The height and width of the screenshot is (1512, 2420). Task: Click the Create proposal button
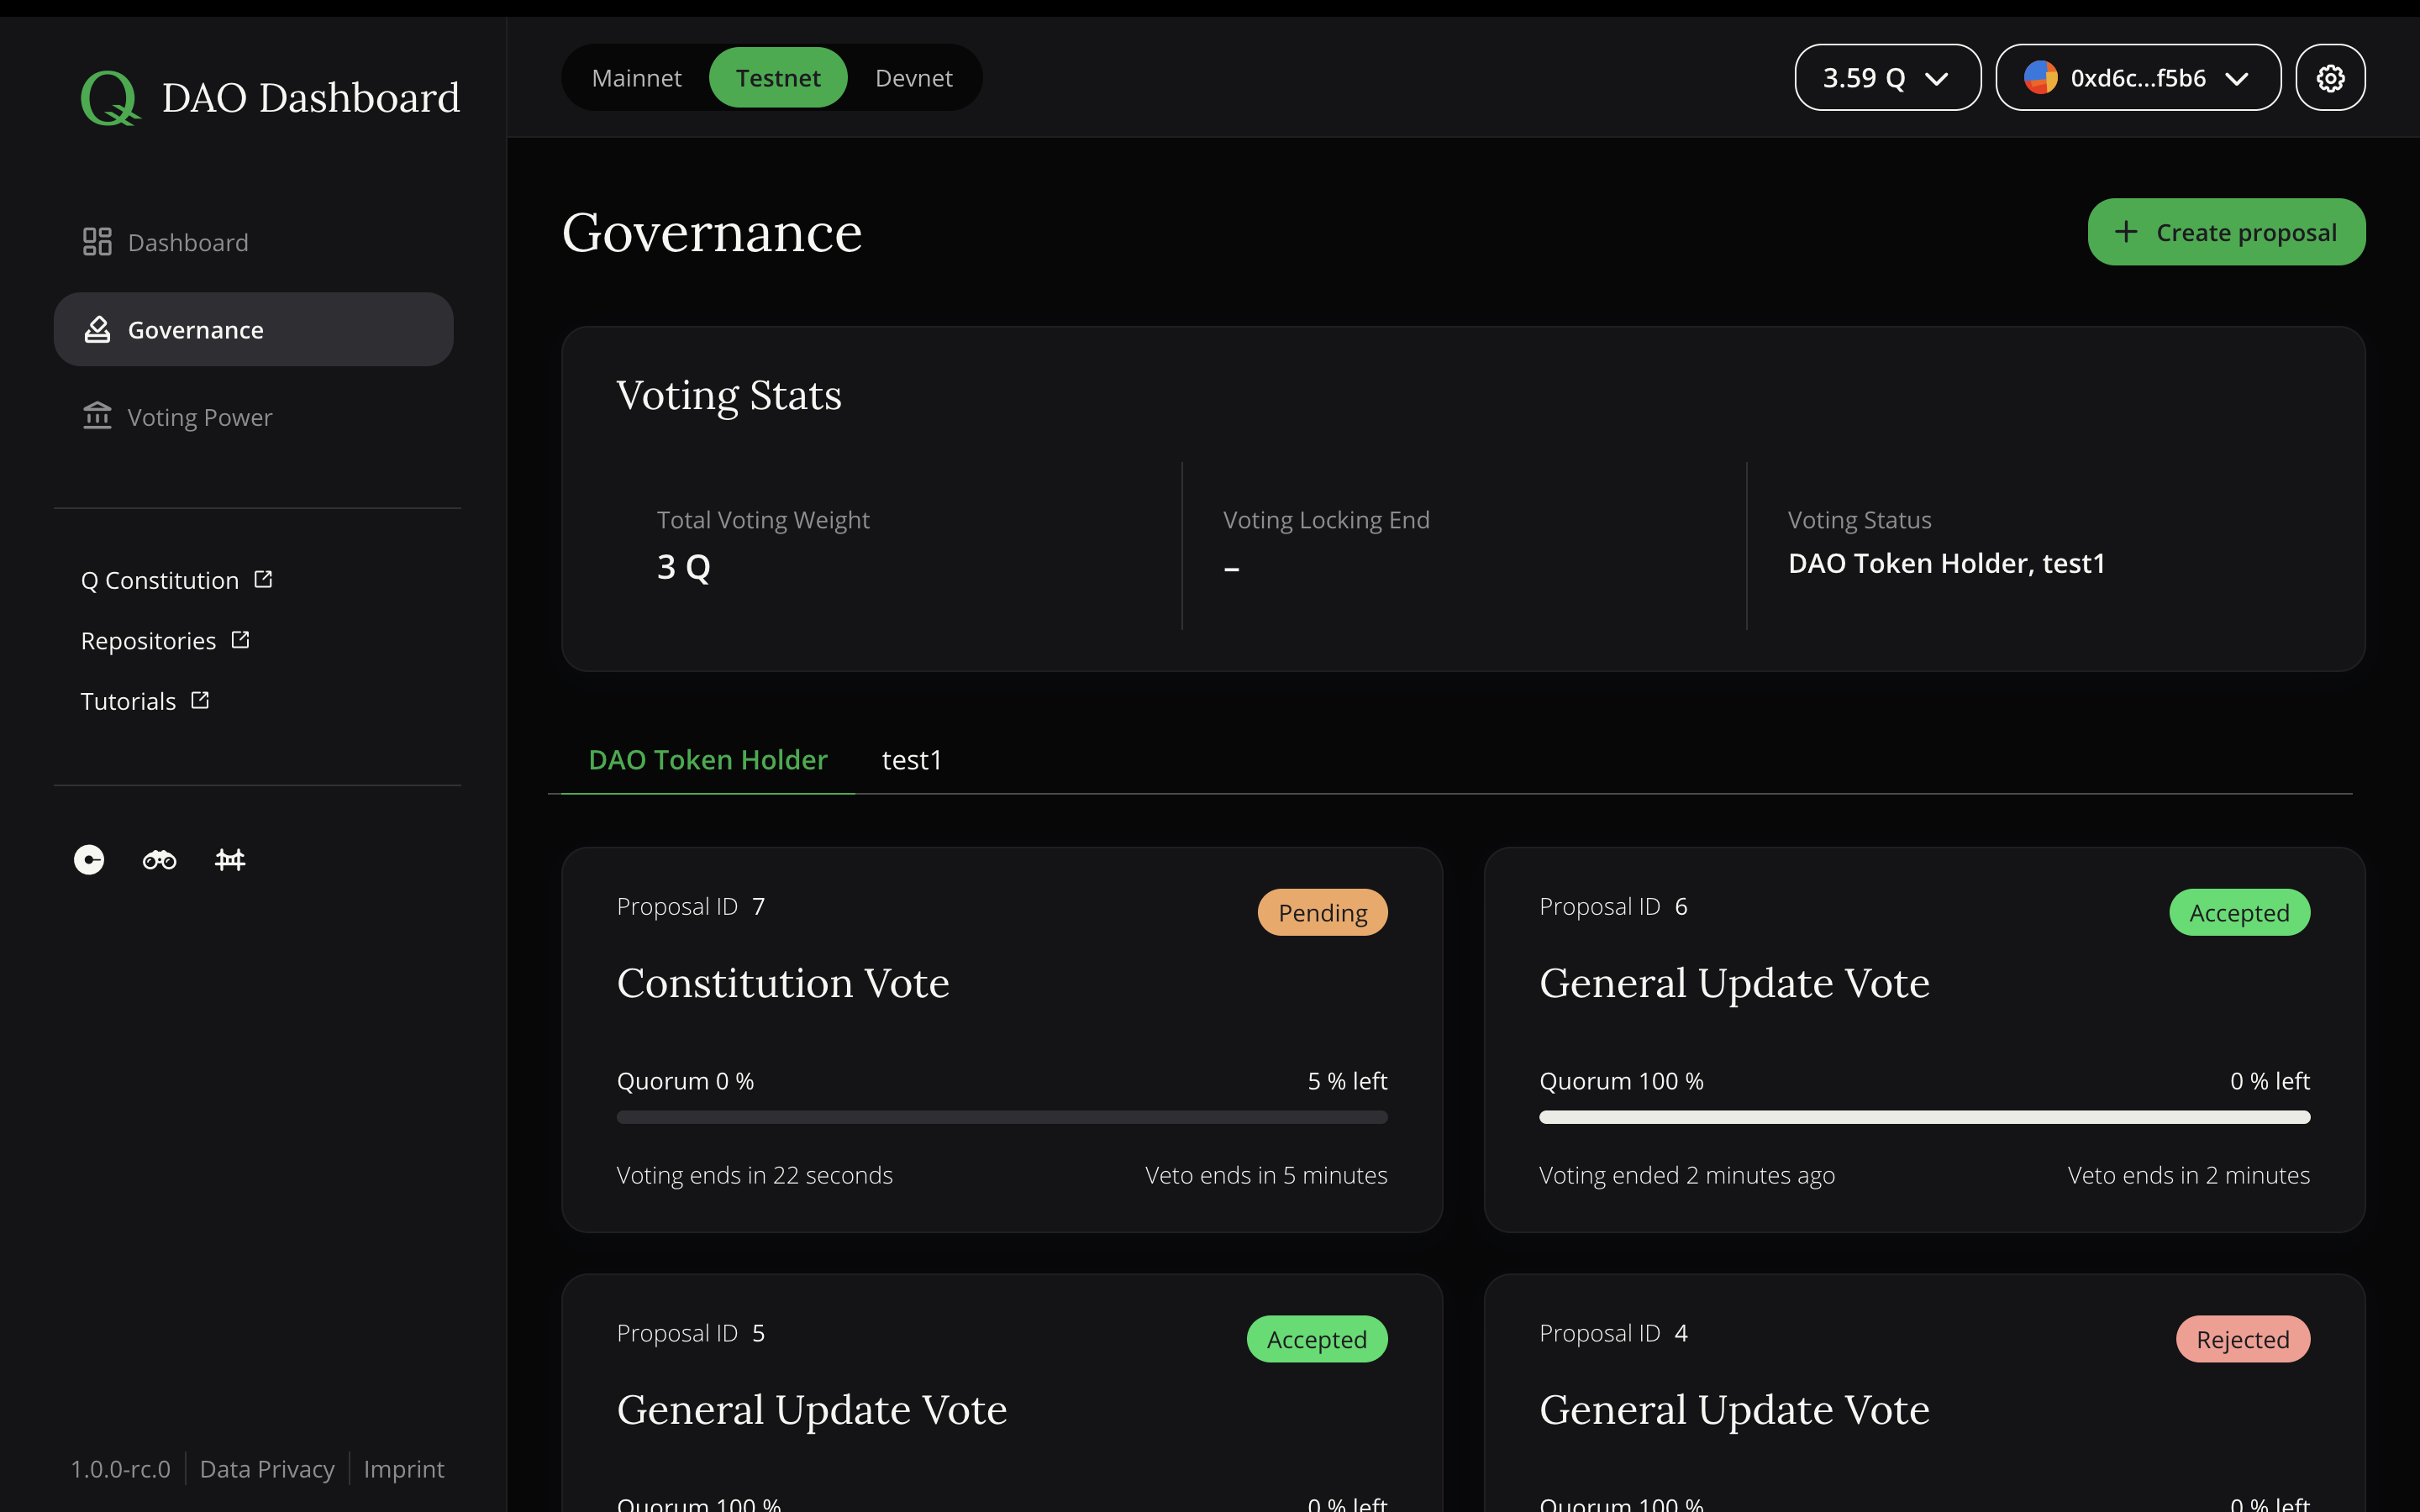(x=2226, y=232)
